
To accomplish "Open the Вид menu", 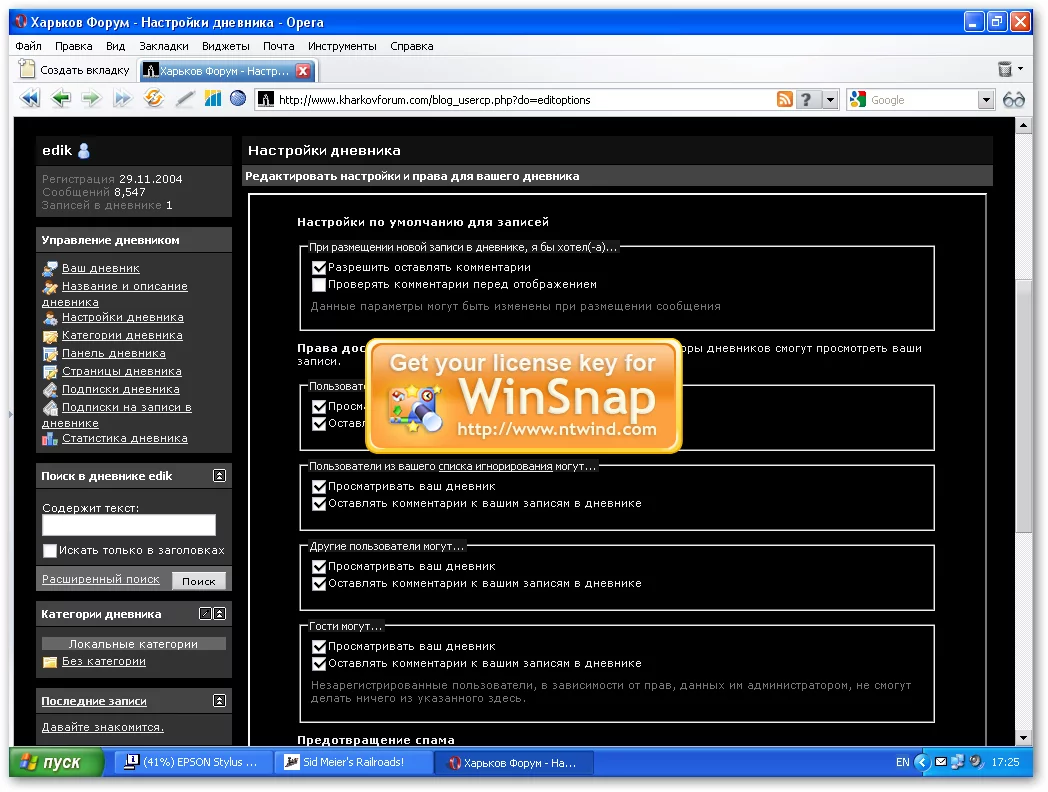I will pyautogui.click(x=115, y=46).
